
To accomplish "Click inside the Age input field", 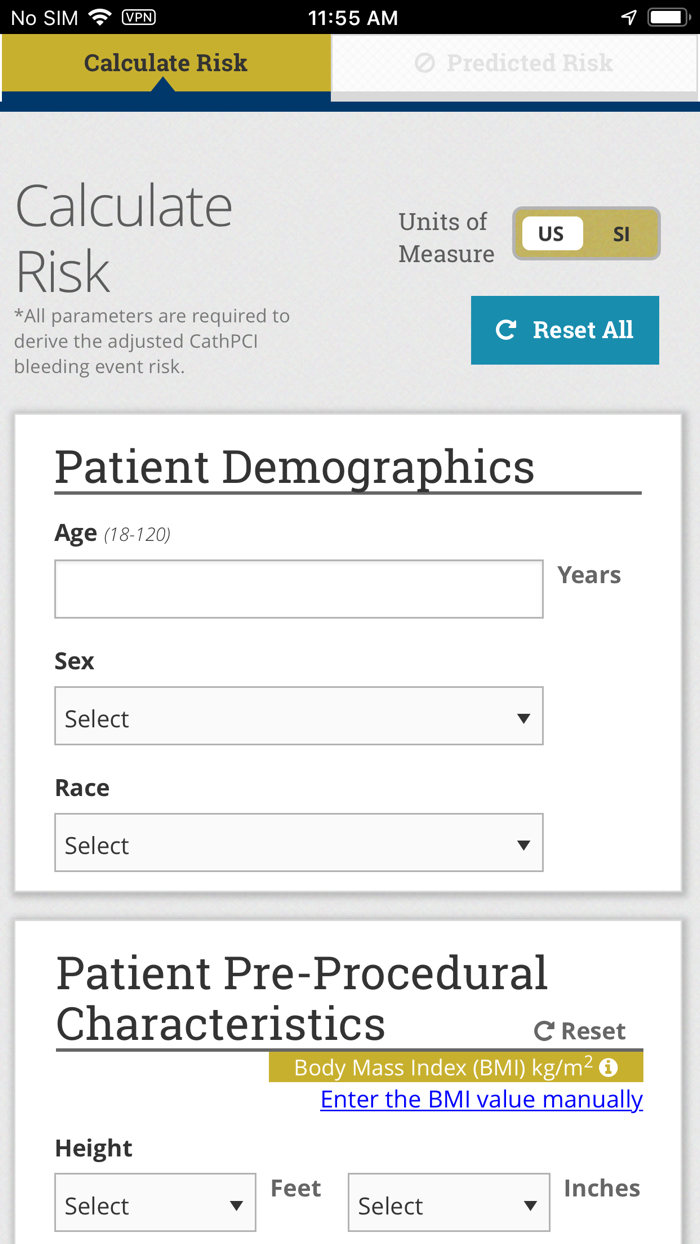I will 298,589.
